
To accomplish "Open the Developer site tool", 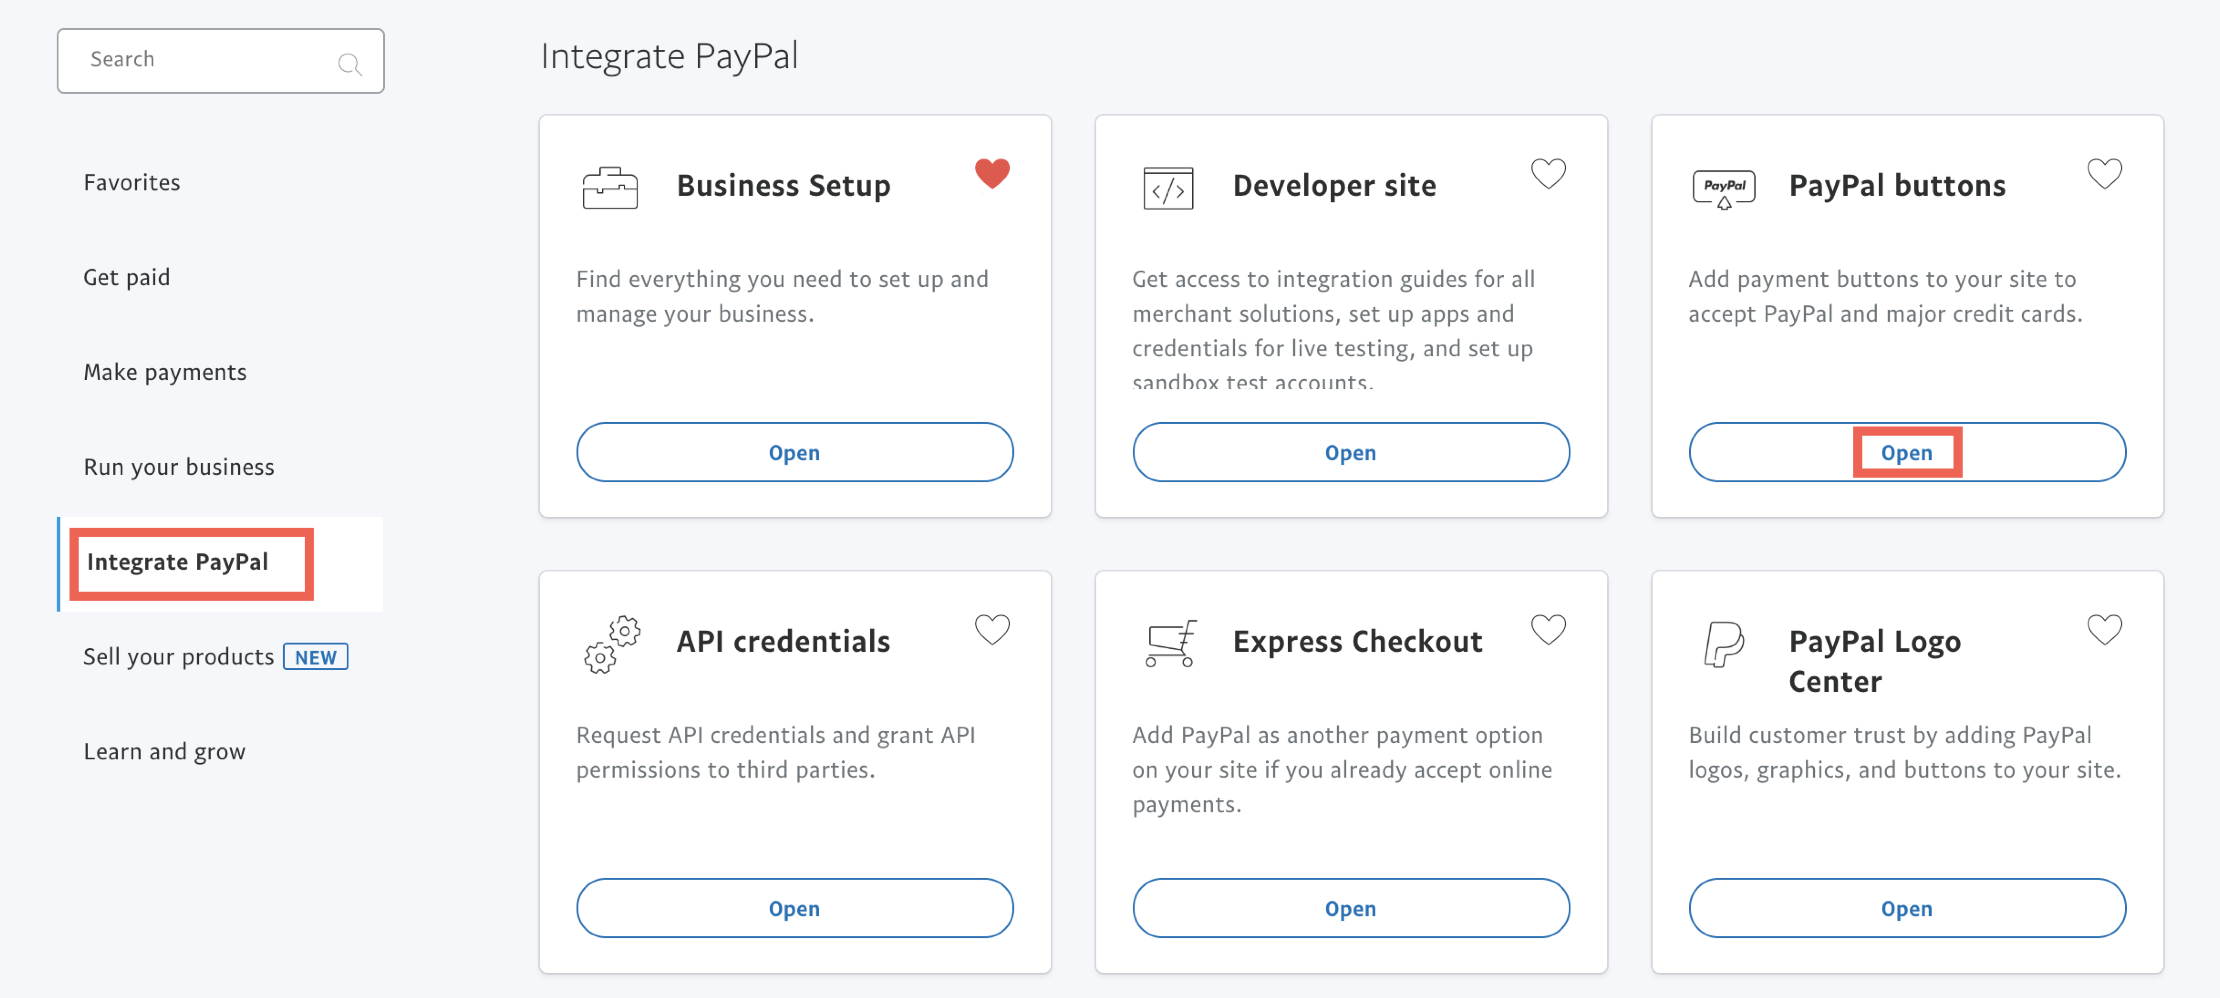I will pos(1351,452).
